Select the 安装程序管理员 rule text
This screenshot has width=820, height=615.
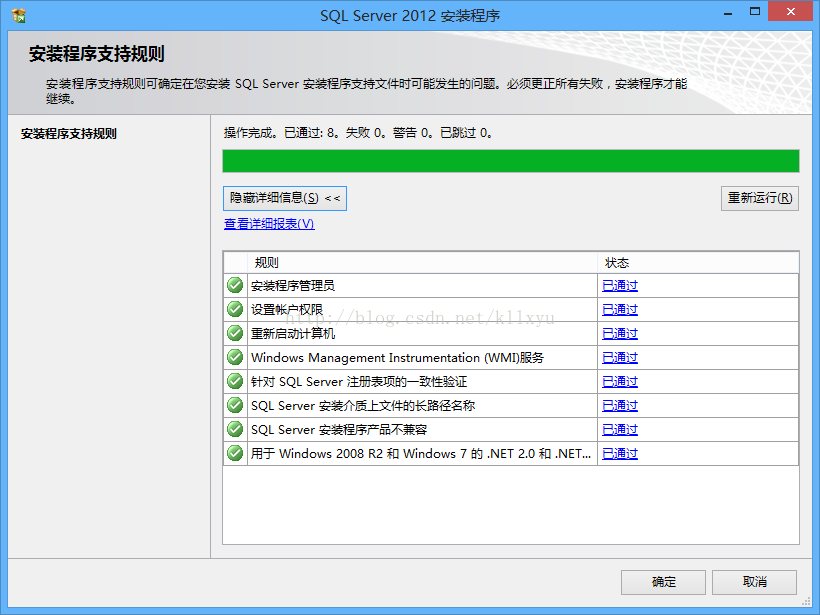[292, 286]
